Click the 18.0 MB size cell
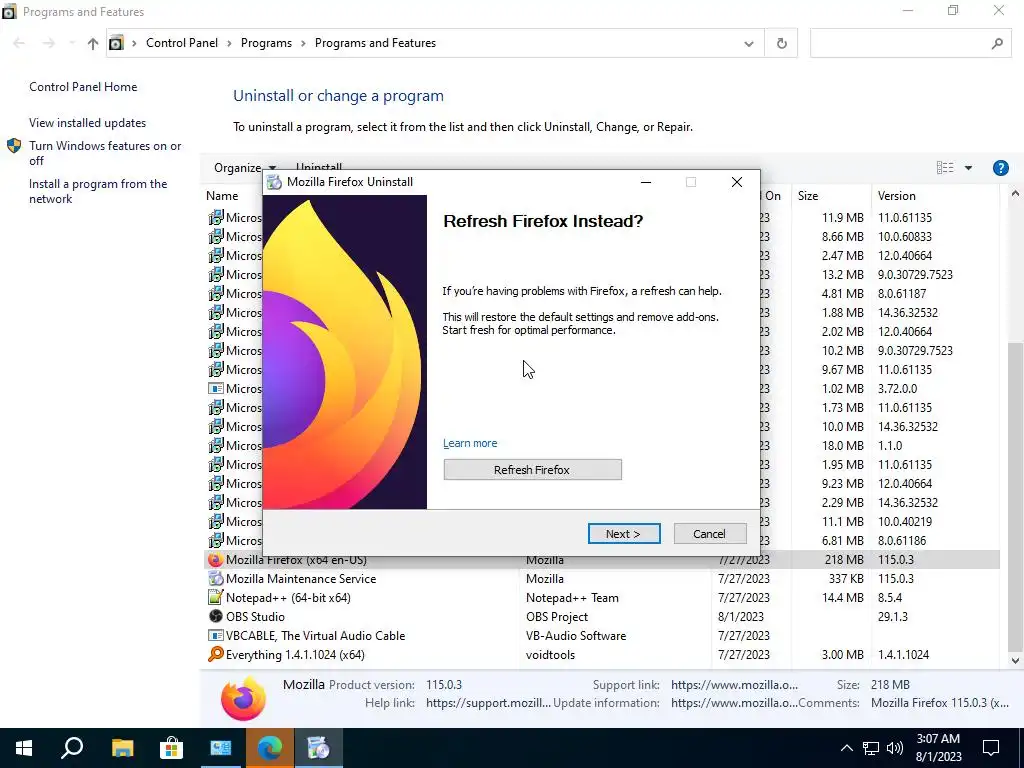The width and height of the screenshot is (1024, 768). coord(842,445)
